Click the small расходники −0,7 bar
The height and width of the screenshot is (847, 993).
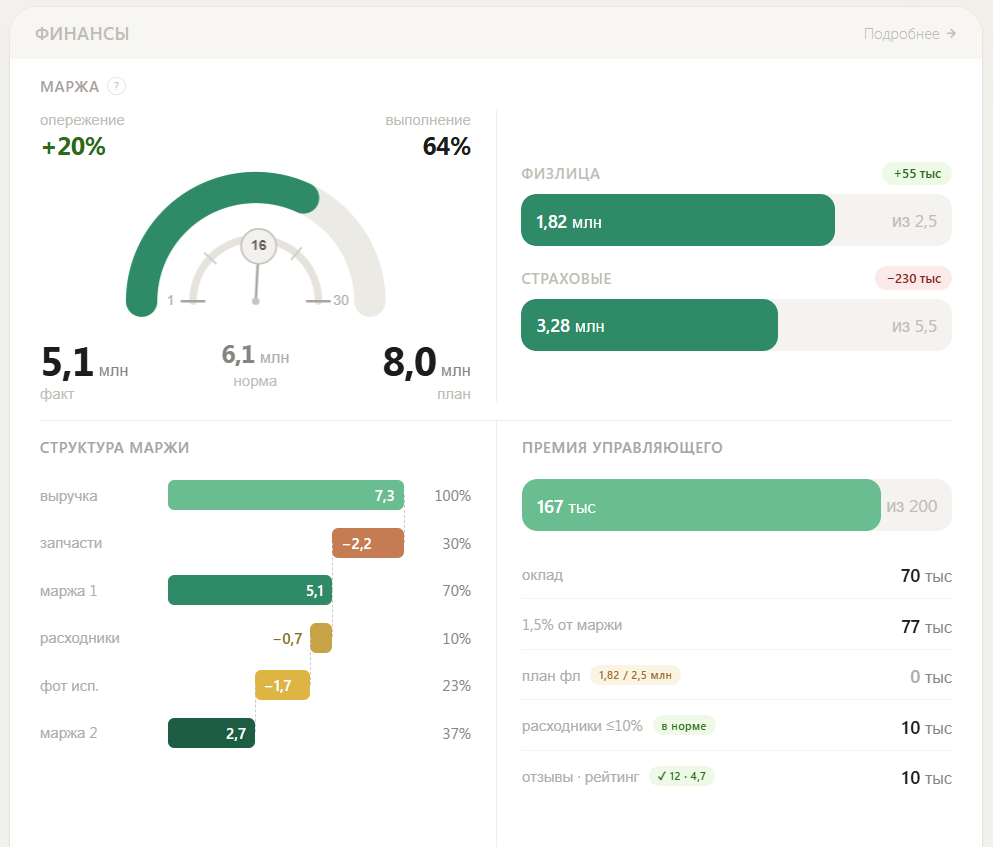pyautogui.click(x=321, y=638)
